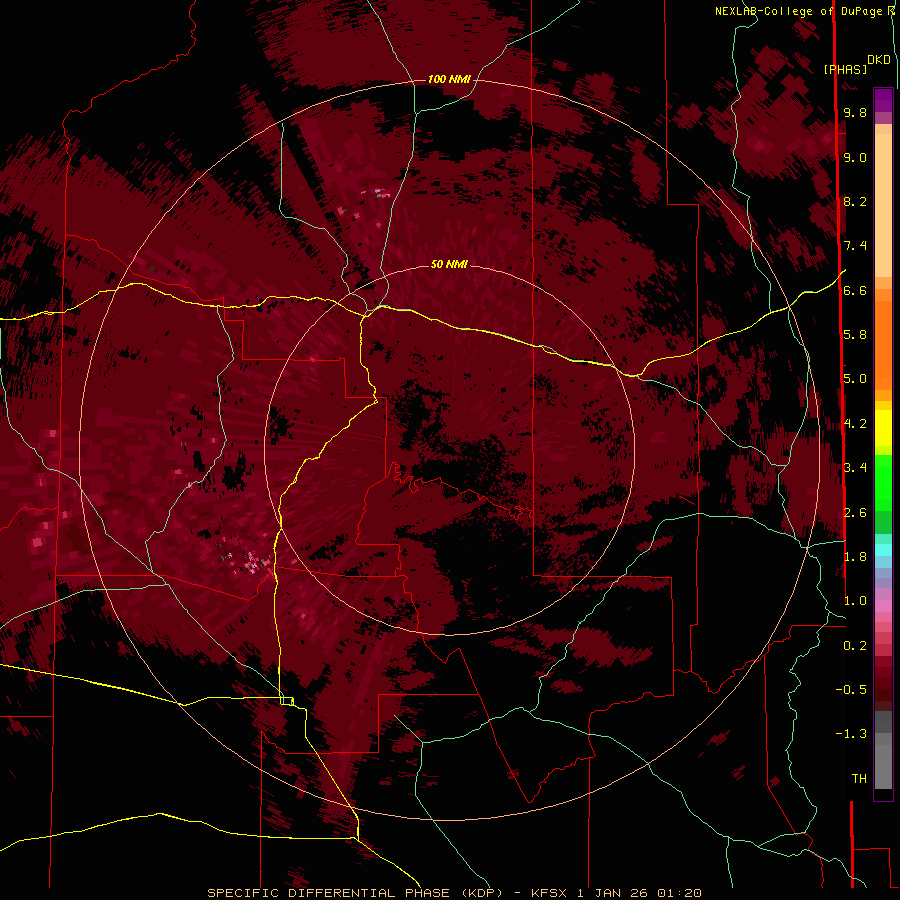Click the NEXLAB-College of DuPage label
Viewport: 900px width, 900px height.
click(801, 11)
